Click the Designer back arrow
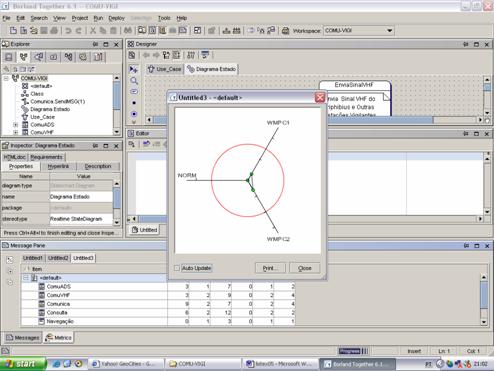This screenshot has height=371, width=494. click(146, 55)
